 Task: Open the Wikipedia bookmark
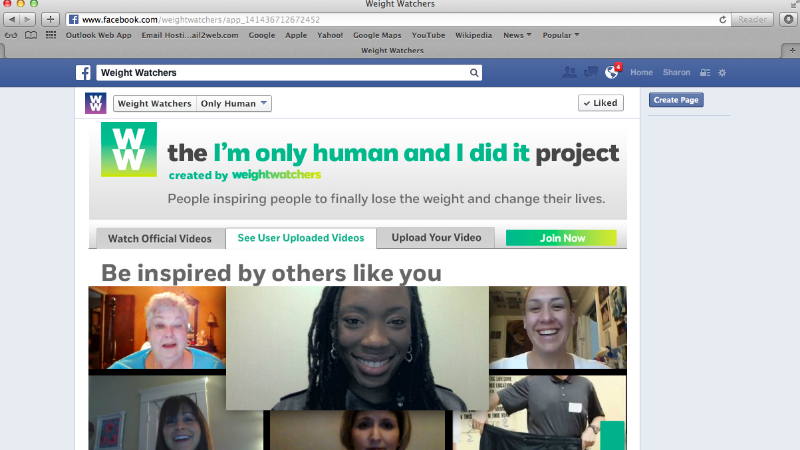tap(473, 35)
